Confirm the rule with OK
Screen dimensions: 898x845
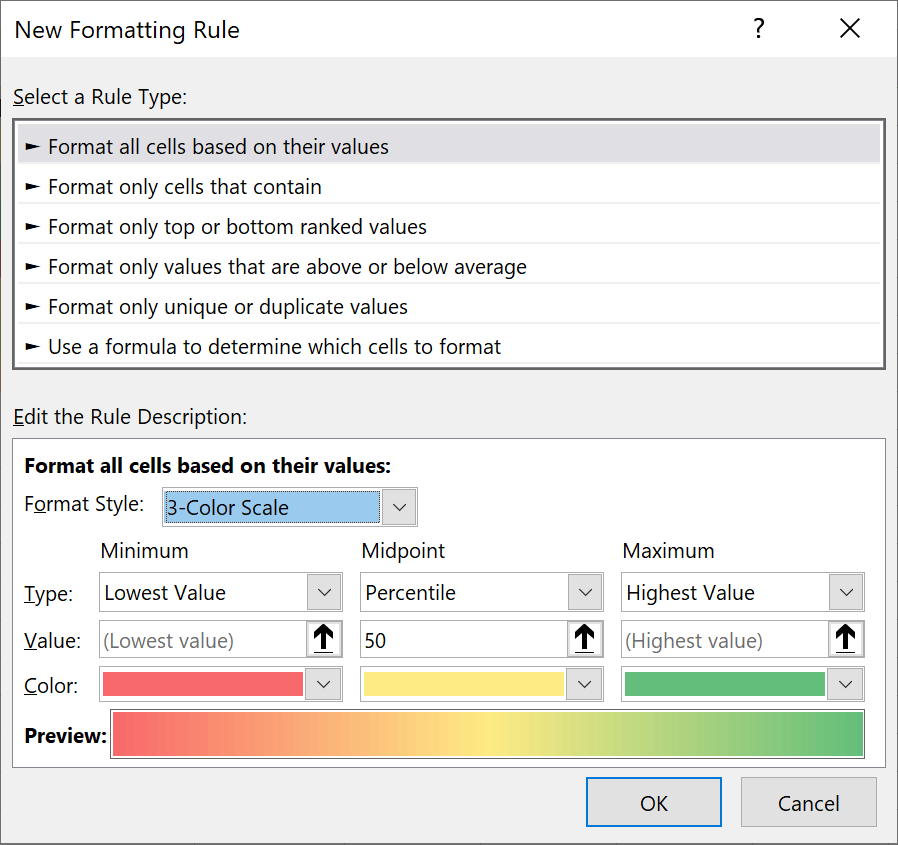[x=653, y=801]
